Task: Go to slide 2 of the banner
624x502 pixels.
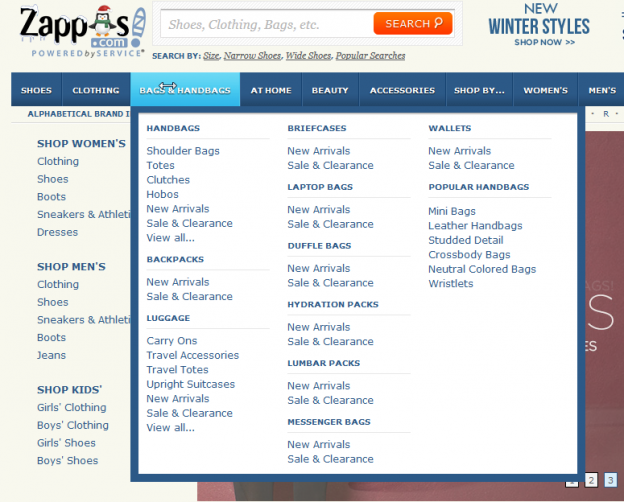Action: point(591,481)
